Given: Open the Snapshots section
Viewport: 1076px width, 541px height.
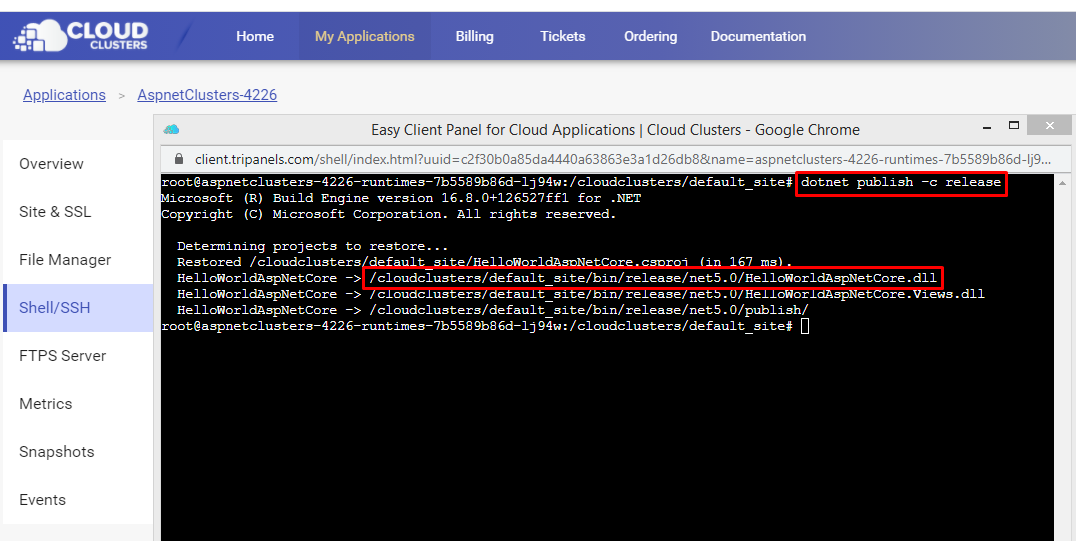Looking at the screenshot, I should [56, 452].
